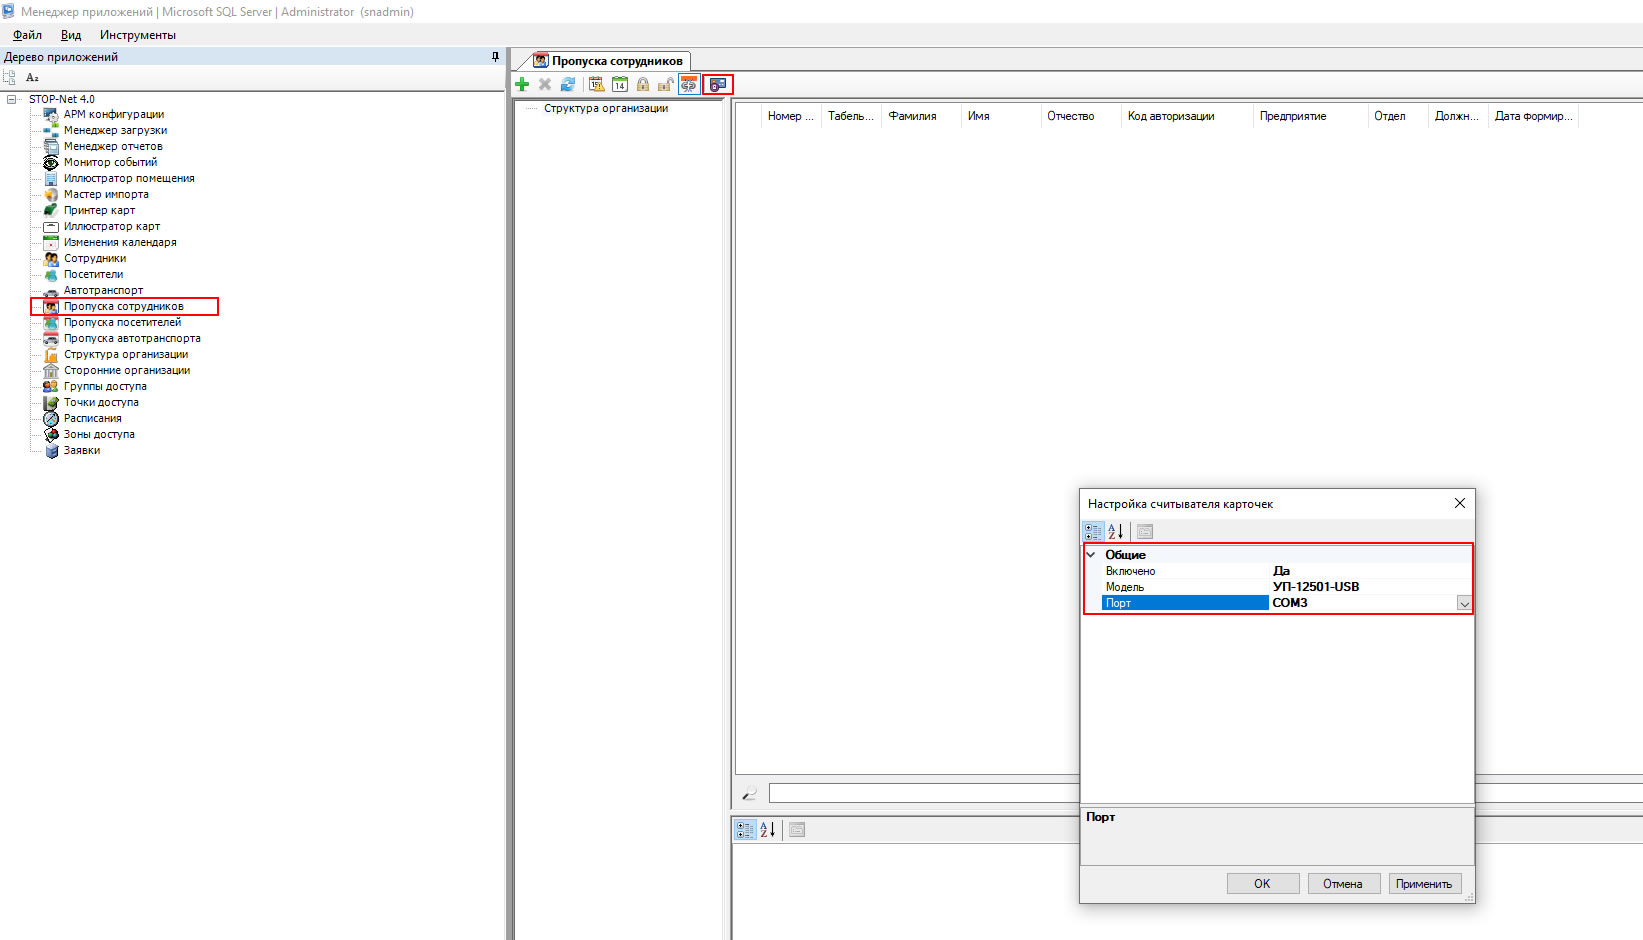This screenshot has width=1643, height=940.
Task: Toggle alphabetical sort in bottom property grid
Action: pos(768,829)
